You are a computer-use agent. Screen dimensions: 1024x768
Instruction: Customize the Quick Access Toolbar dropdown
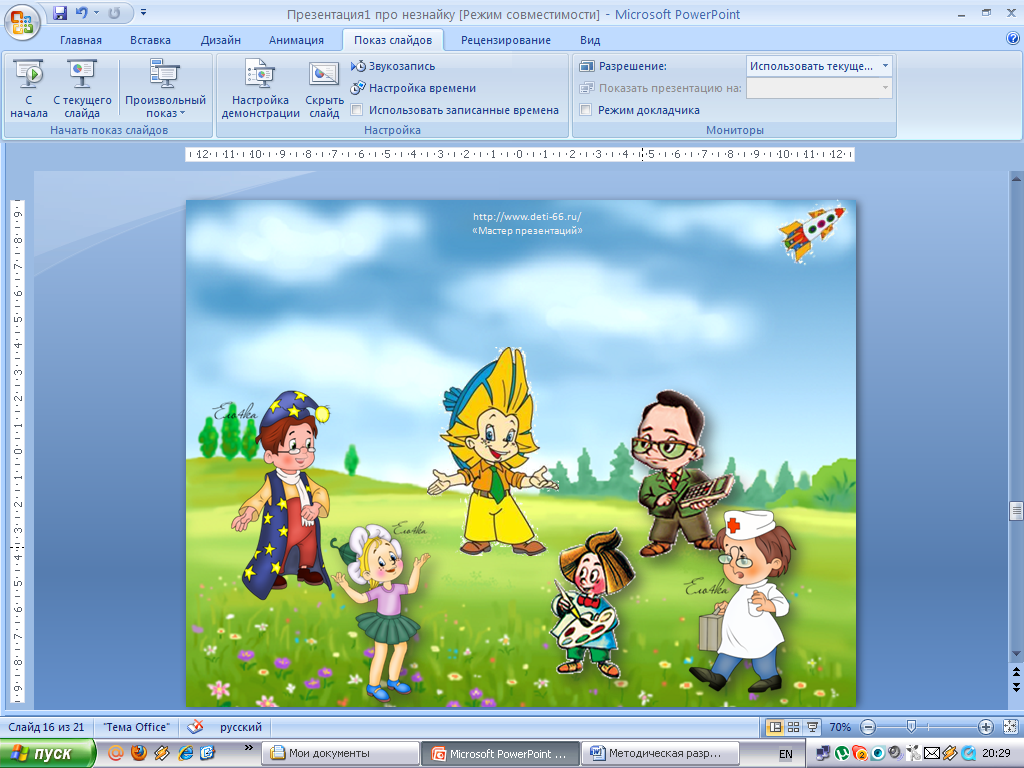pyautogui.click(x=144, y=13)
